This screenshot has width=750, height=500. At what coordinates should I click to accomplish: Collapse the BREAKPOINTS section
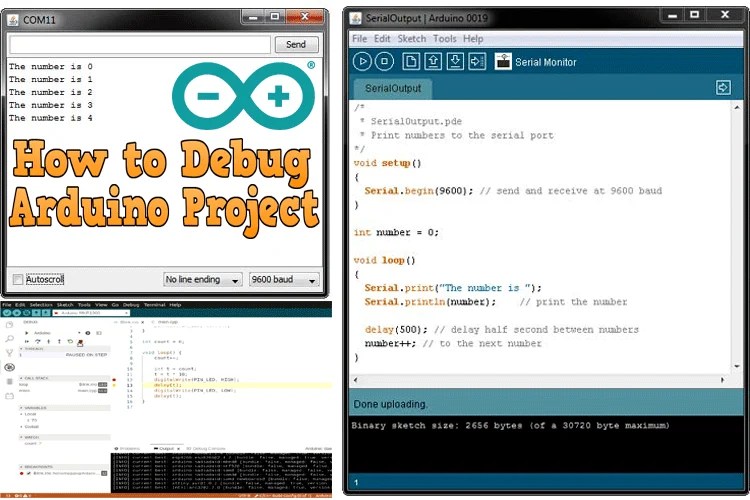(x=65, y=467)
